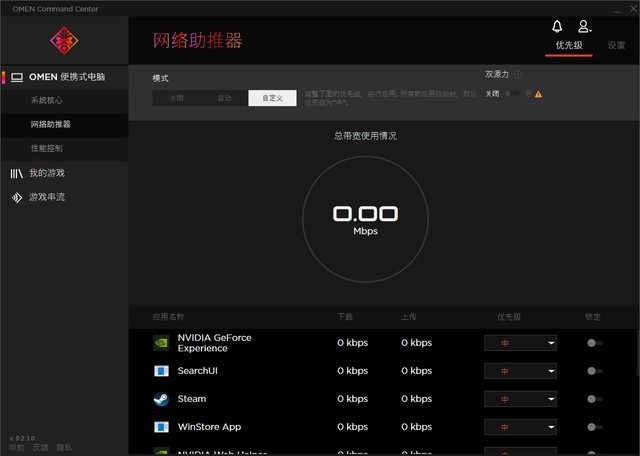640x456 pixels.
Task: Click the 下载 column header
Action: pos(345,317)
